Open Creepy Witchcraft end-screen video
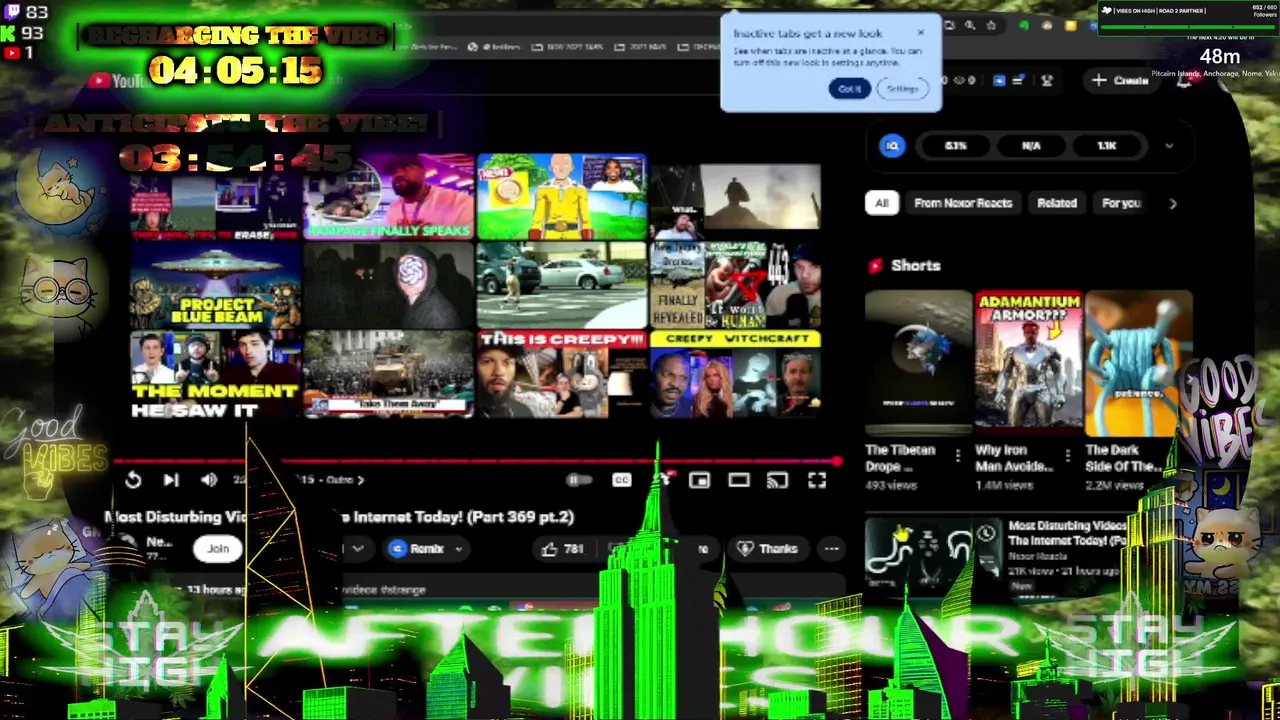Viewport: 1280px width, 720px height. pyautogui.click(x=735, y=374)
